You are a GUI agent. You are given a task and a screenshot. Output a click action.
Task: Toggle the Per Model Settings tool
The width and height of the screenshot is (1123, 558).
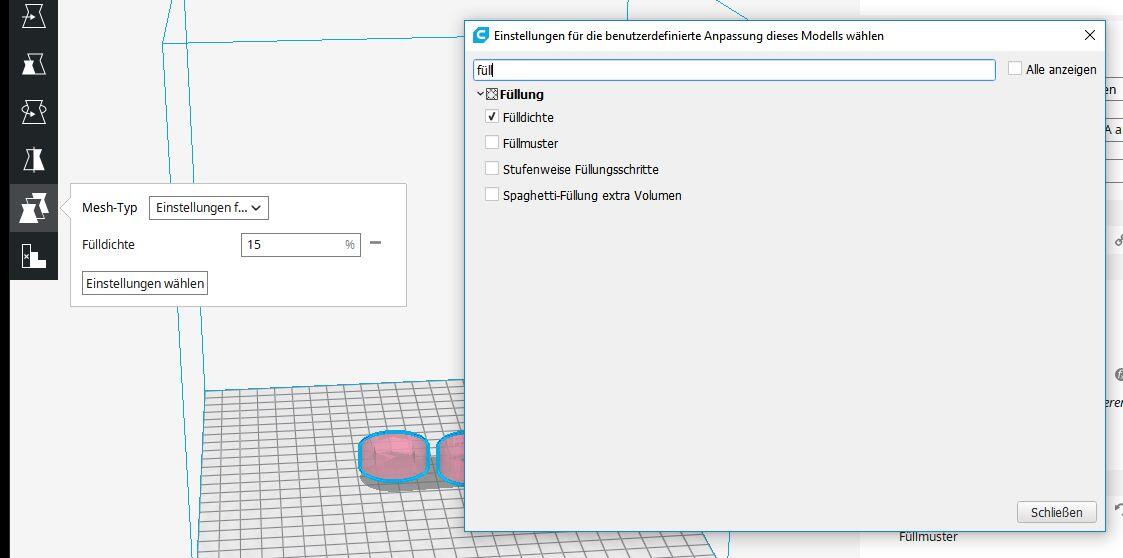(x=34, y=208)
